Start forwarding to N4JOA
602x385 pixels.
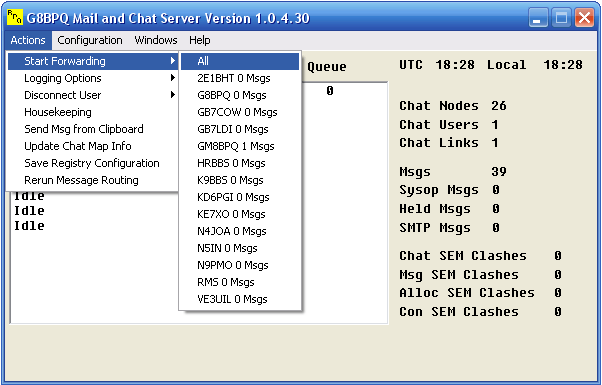point(240,231)
